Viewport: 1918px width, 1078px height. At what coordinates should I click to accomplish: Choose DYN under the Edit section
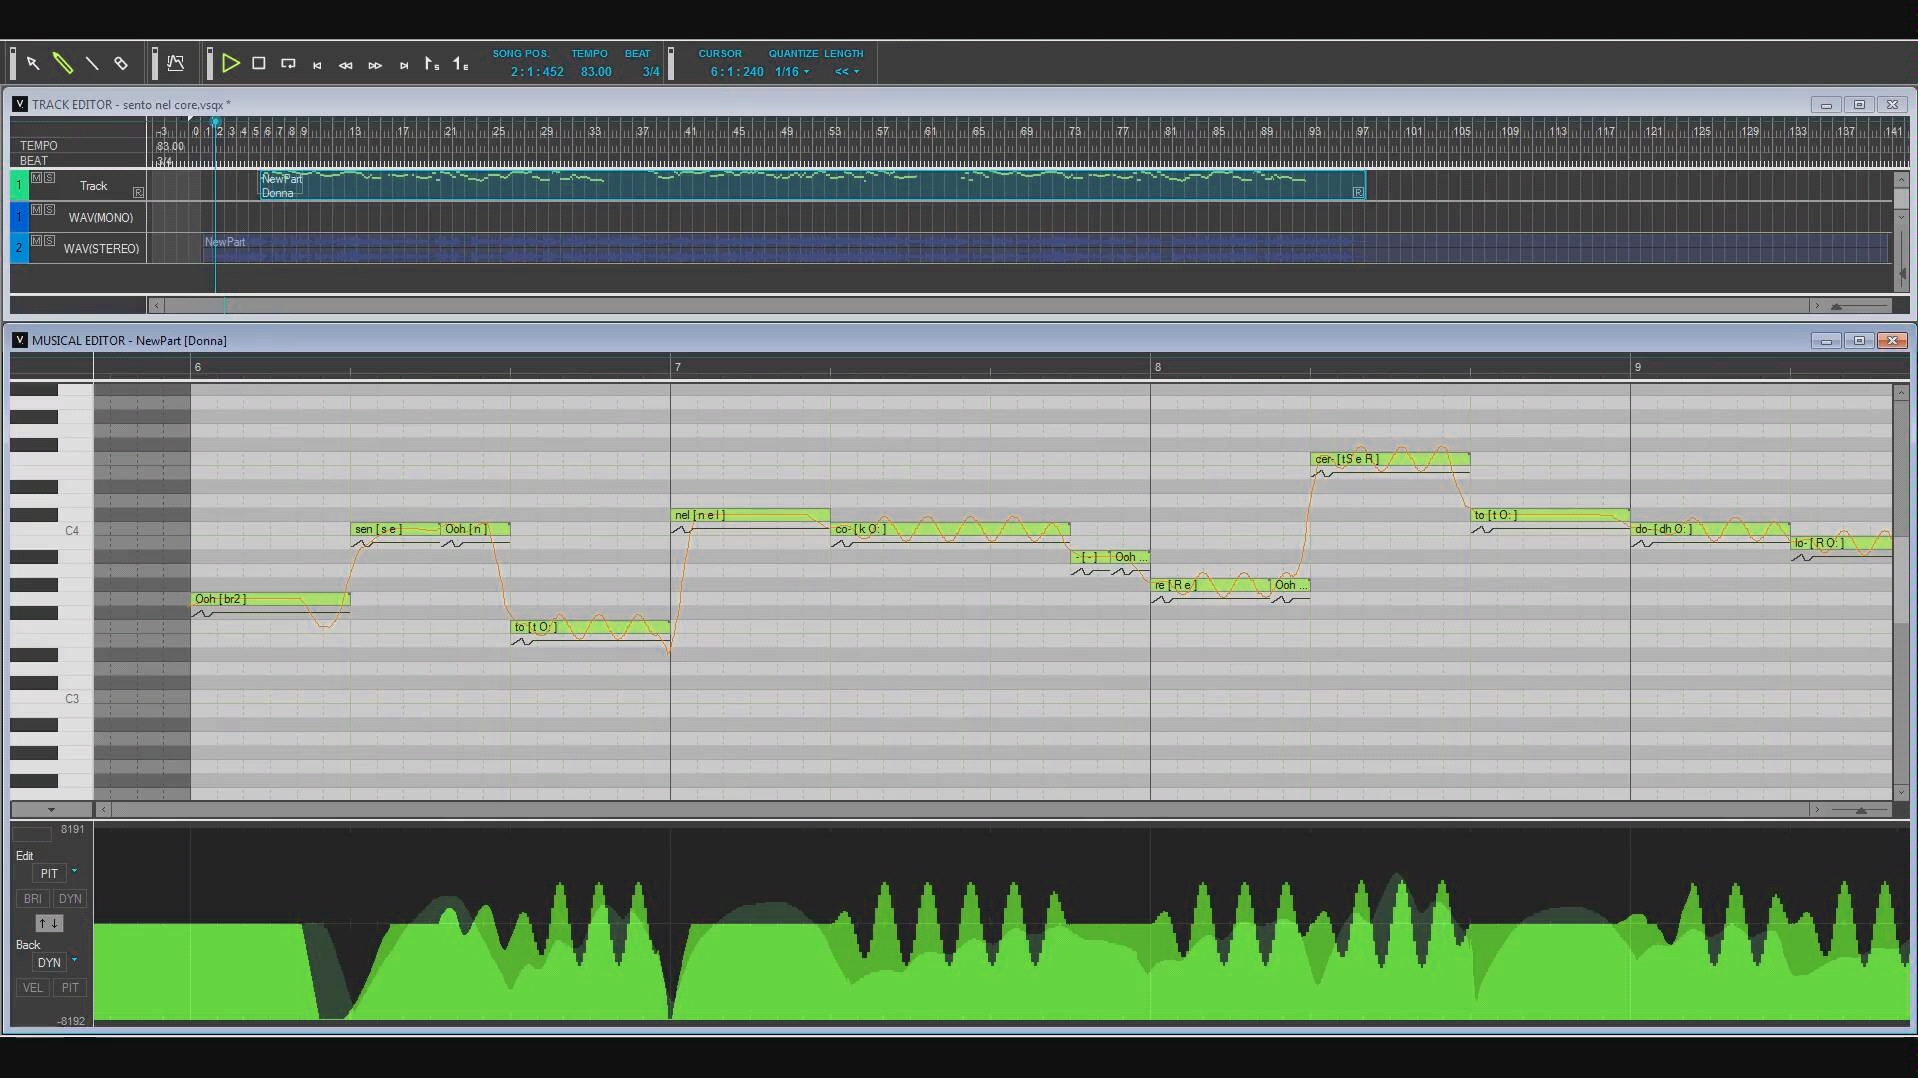tap(70, 899)
